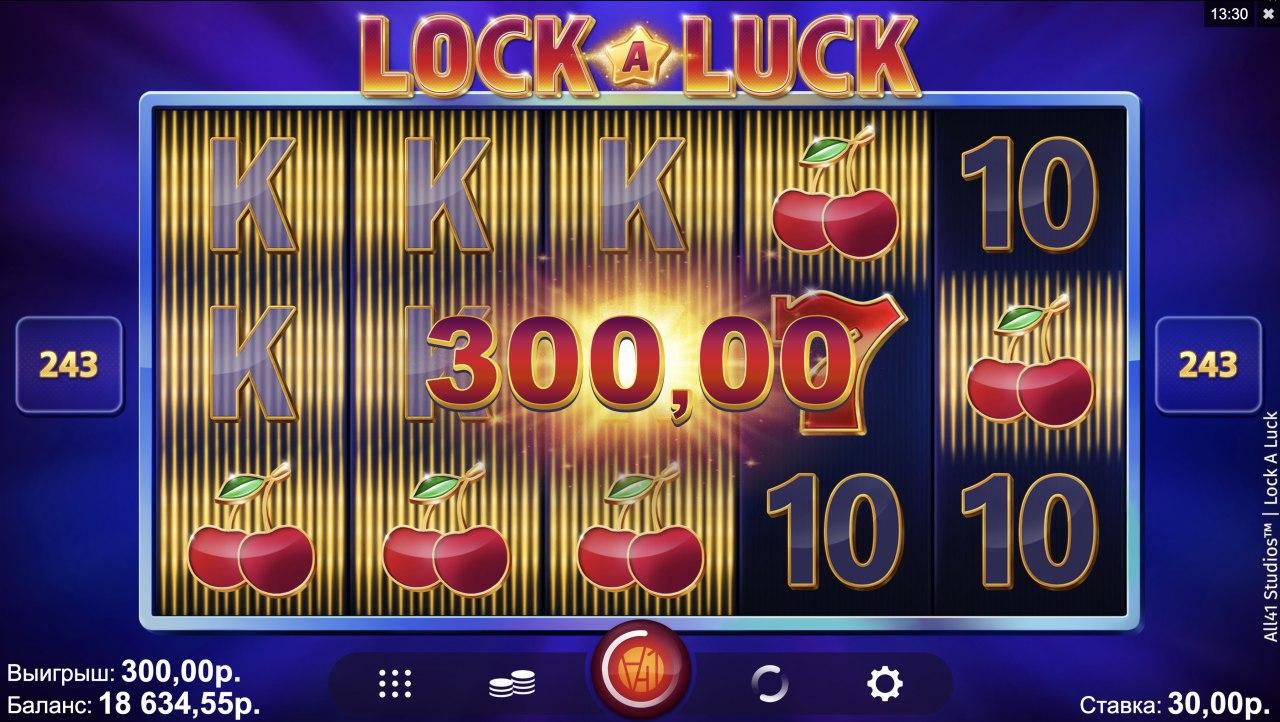Click the bottom-left cherries symbol
This screenshot has width=1280, height=722.
250,530
